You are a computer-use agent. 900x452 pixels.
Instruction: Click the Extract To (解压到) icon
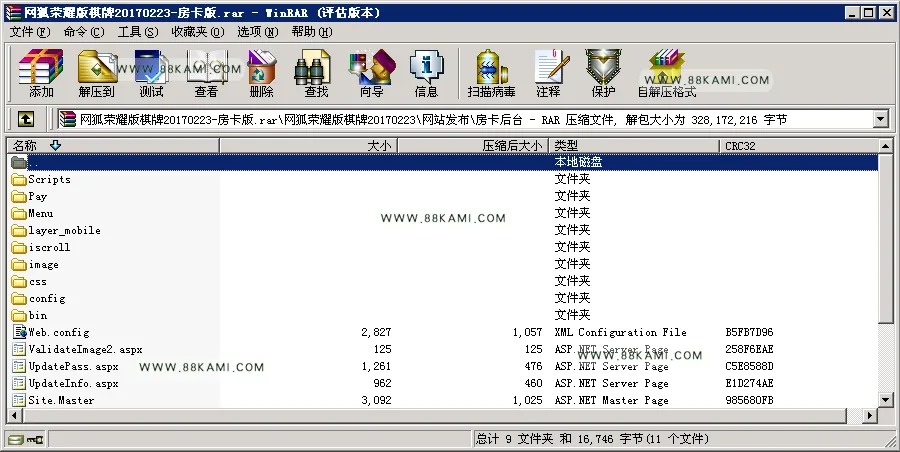(96, 73)
